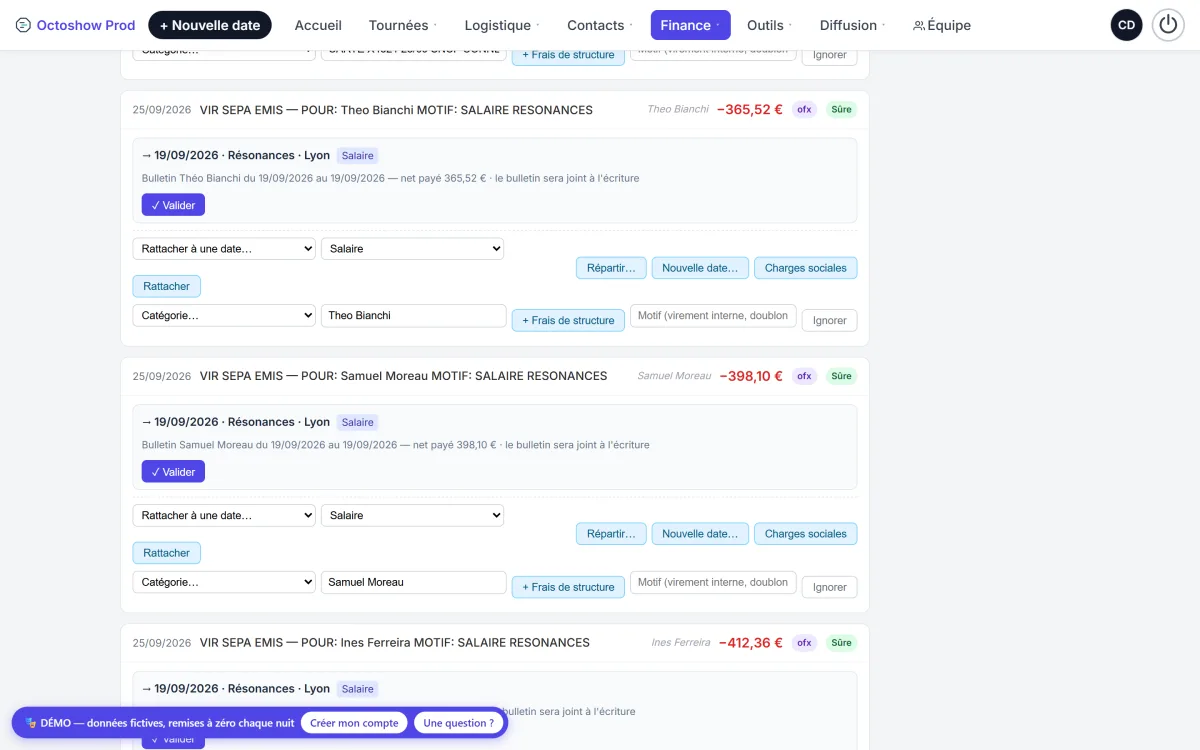Mark Samuel Moreau transfer as Charges sociales
This screenshot has width=1200, height=750.
point(806,534)
